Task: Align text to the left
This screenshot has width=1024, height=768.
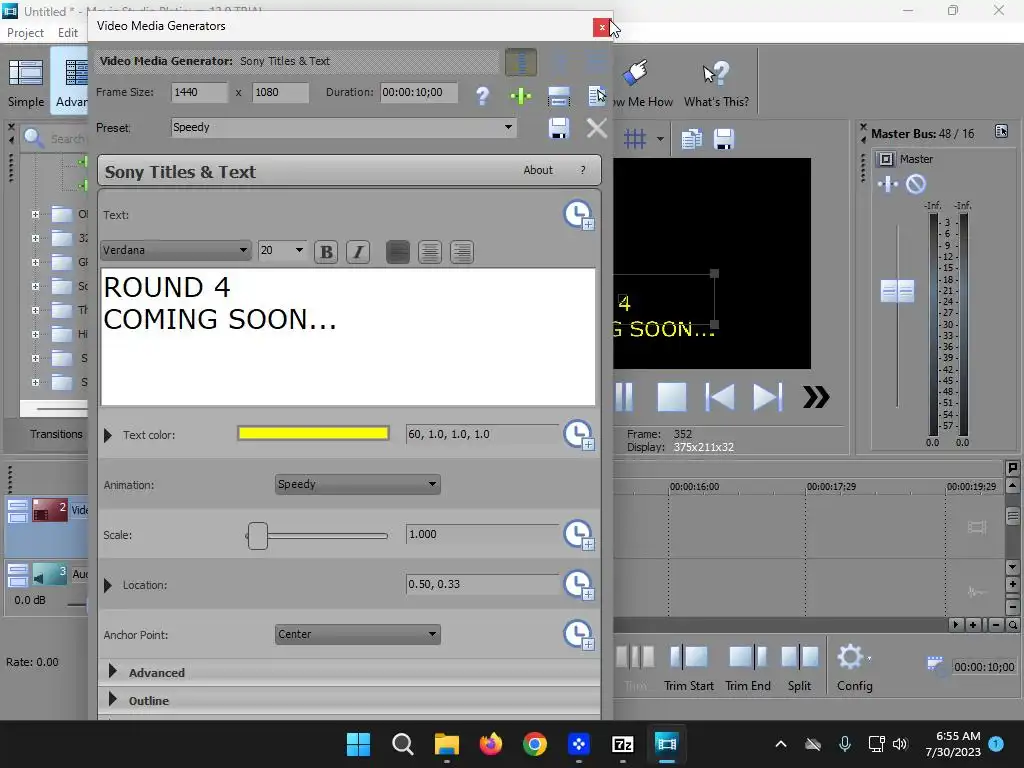Action: [398, 252]
